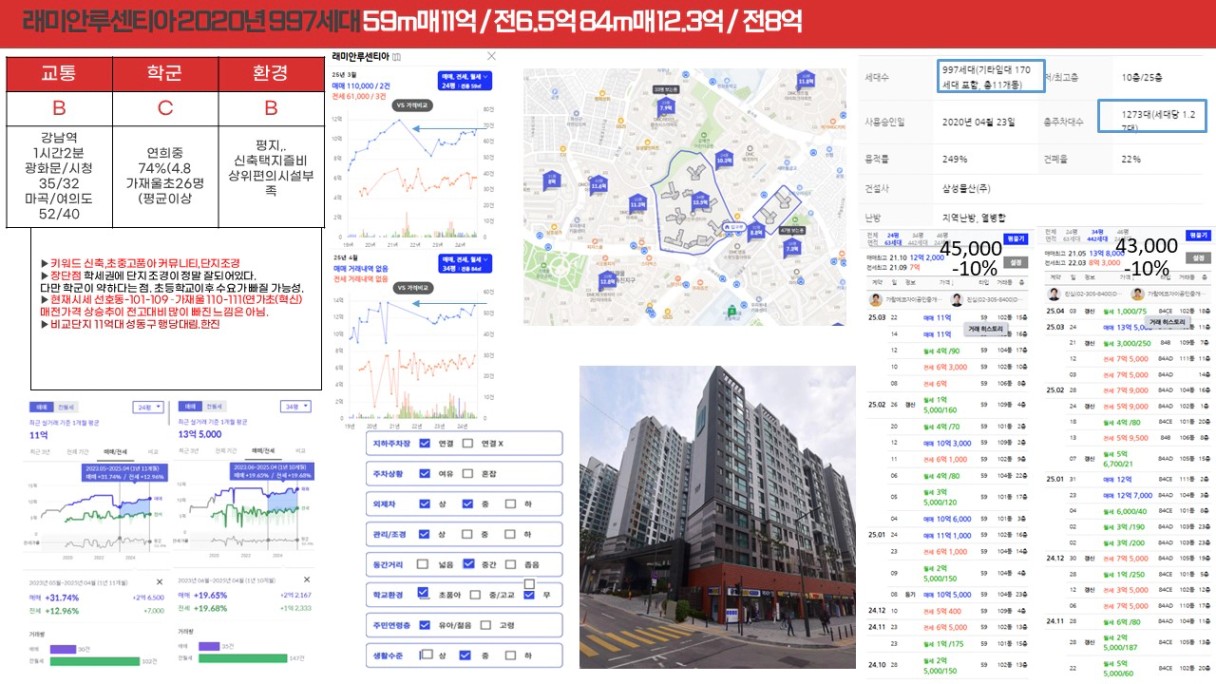Open the 34평 size dropdown above 13억 5,000 chart
1216x684 pixels.
297,408
